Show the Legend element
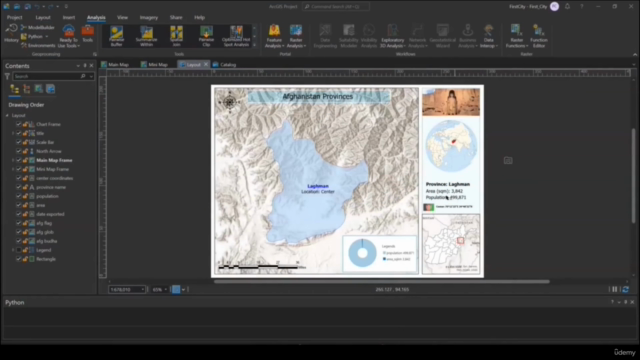 pyautogui.click(x=19, y=250)
